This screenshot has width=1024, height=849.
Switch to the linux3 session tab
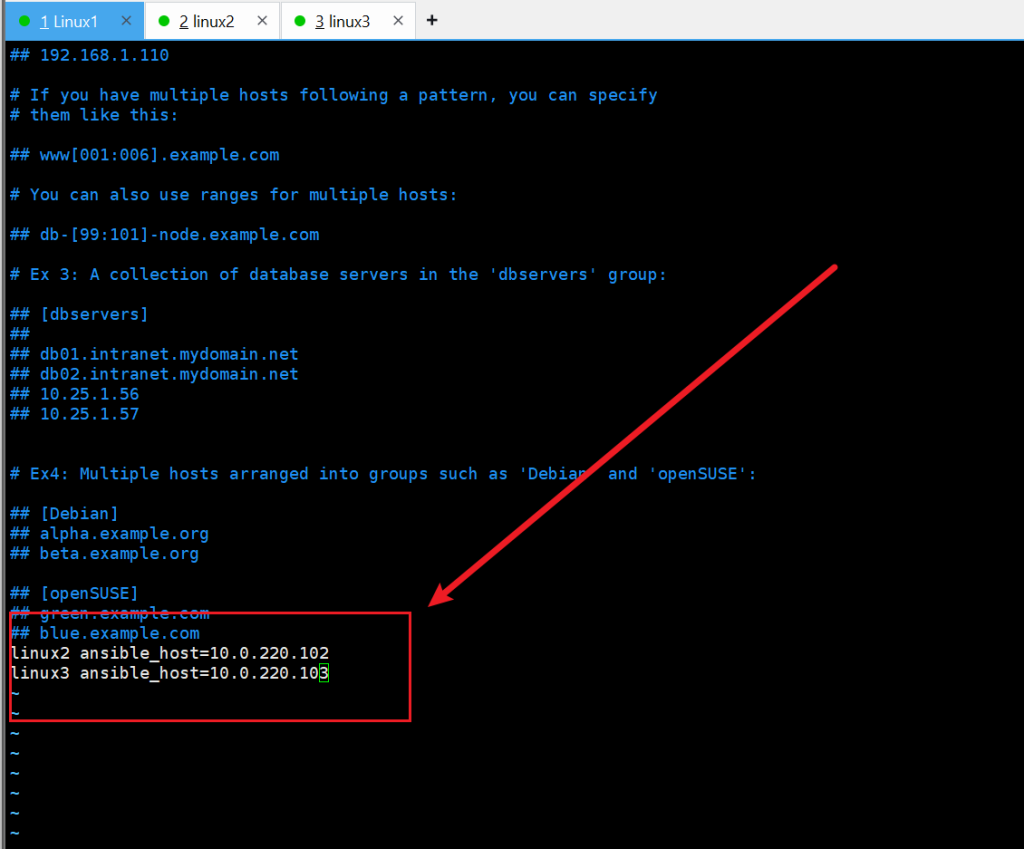pyautogui.click(x=342, y=21)
